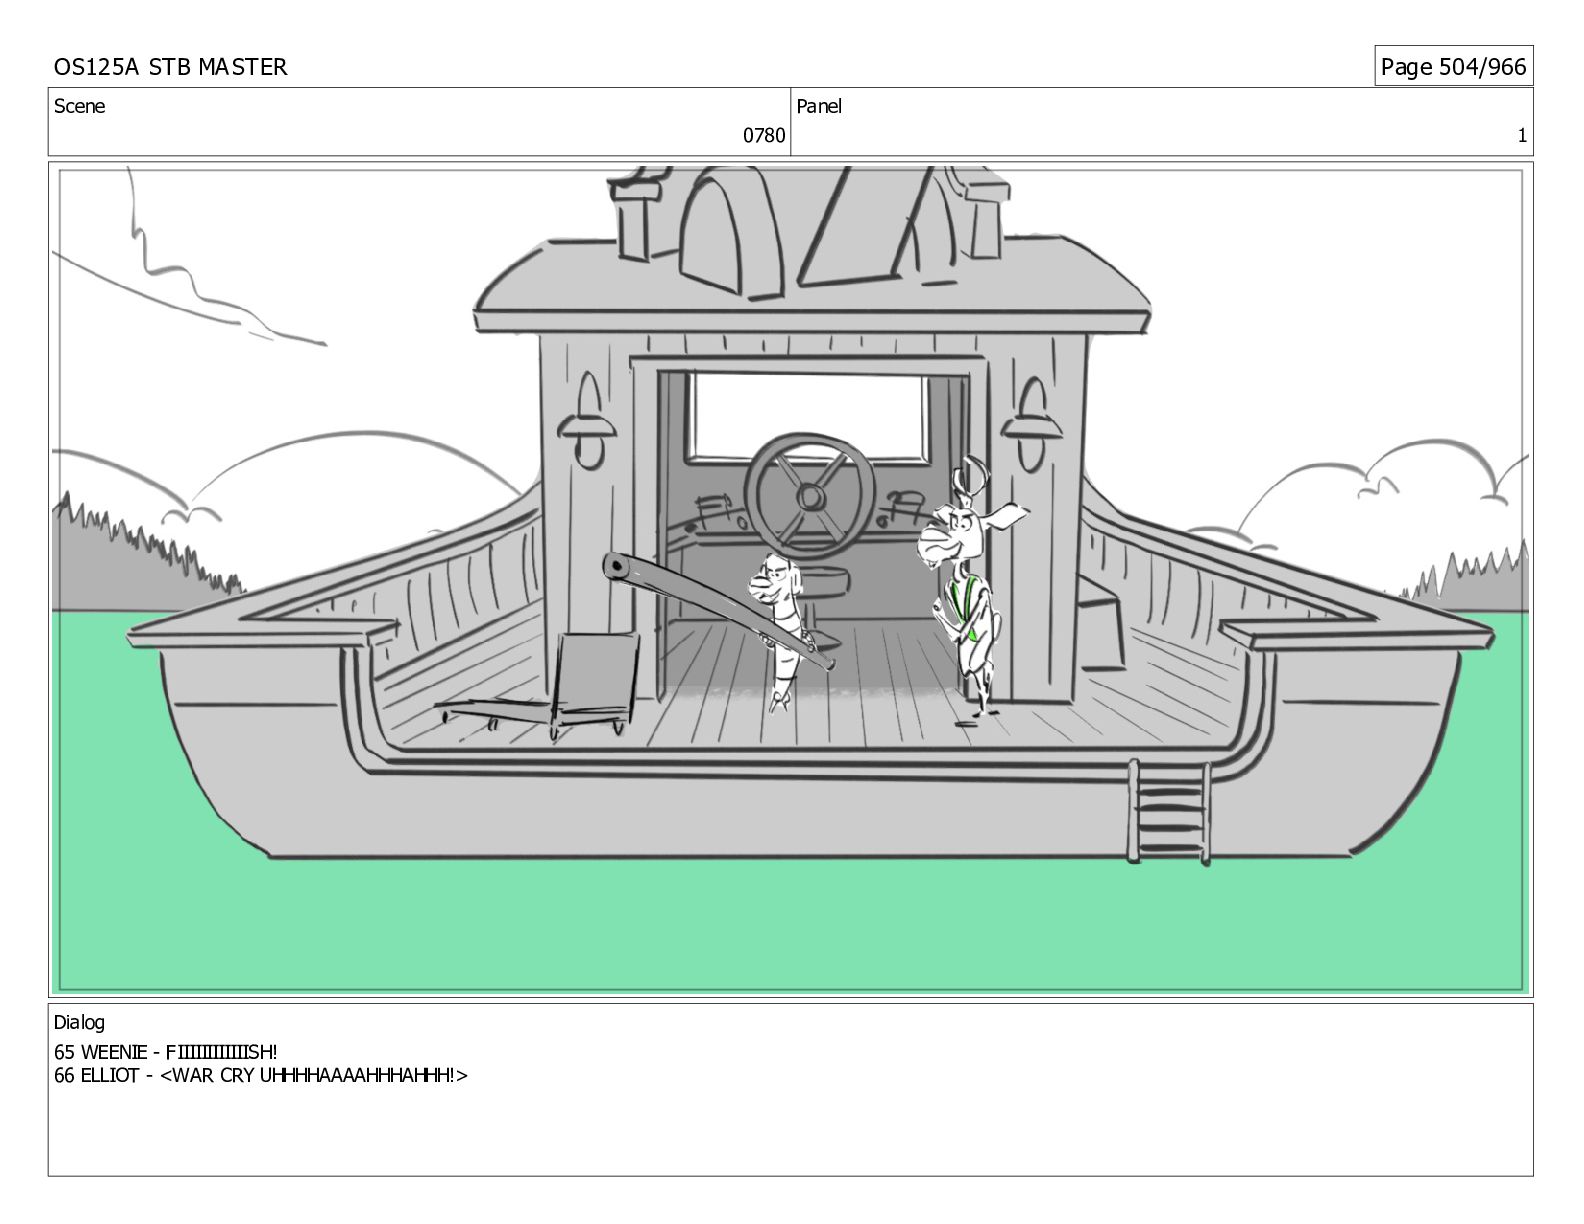Click the 'Scene' field label
Image resolution: width=1584 pixels, height=1224 pixels.
pyautogui.click(x=79, y=106)
